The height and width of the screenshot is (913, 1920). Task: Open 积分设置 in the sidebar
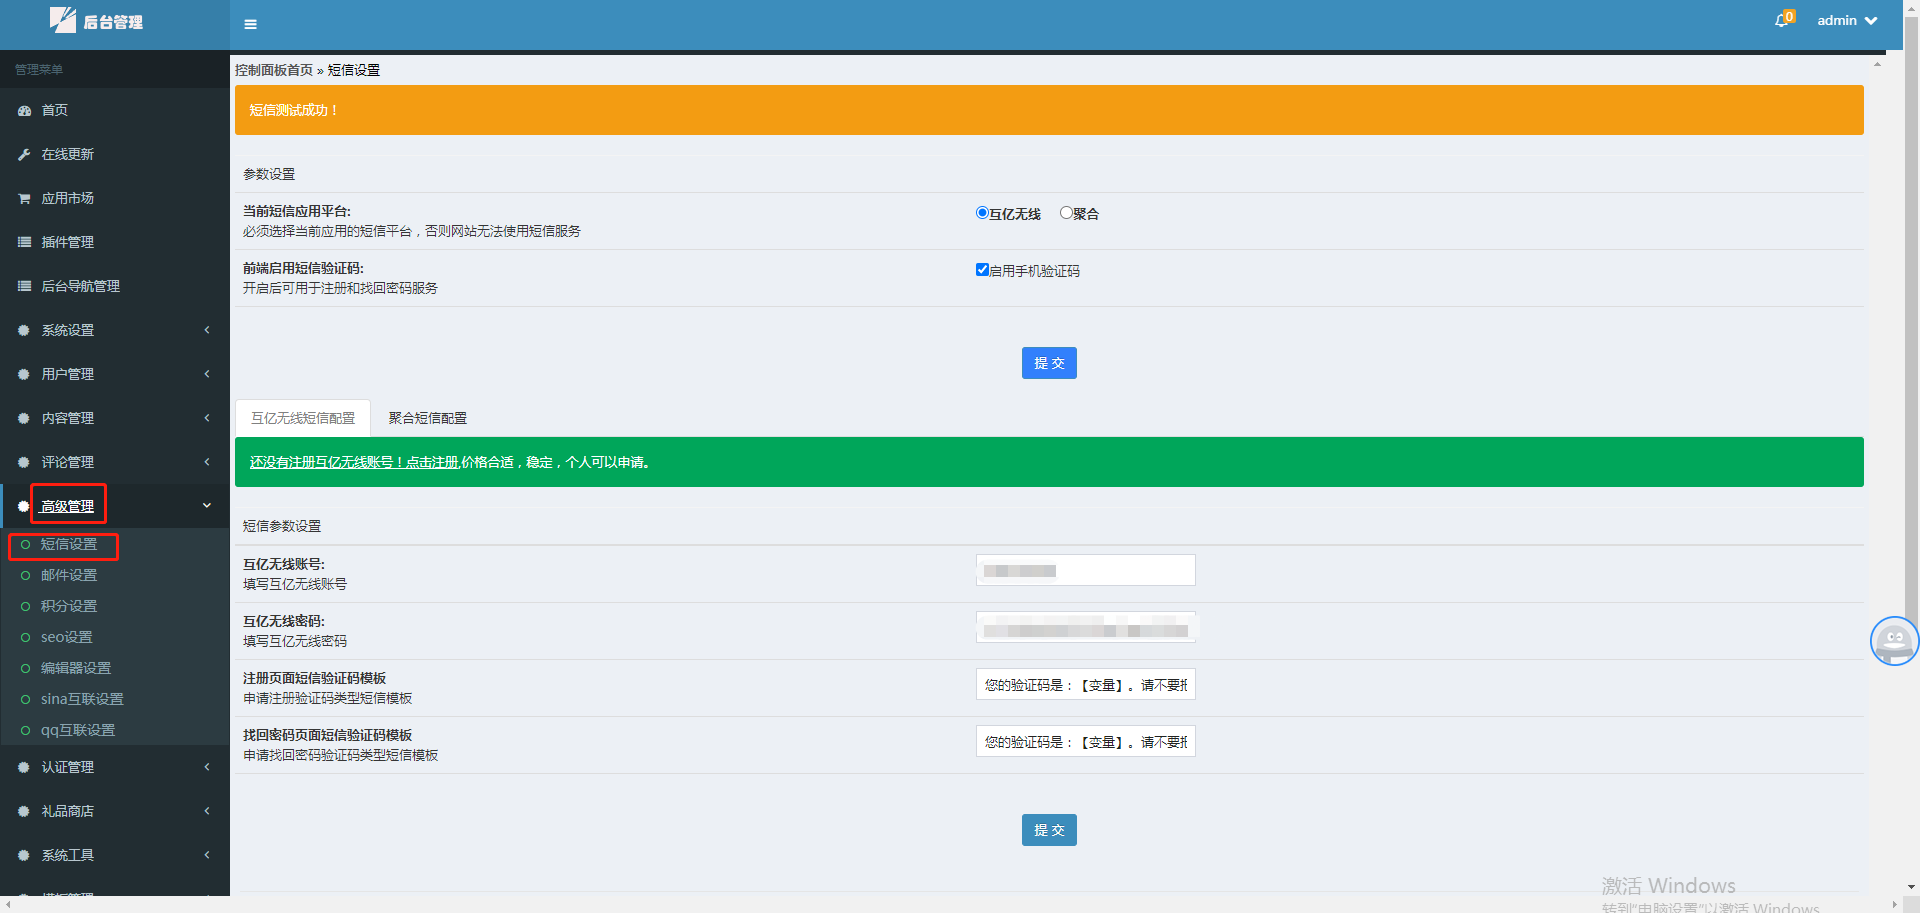click(x=69, y=607)
